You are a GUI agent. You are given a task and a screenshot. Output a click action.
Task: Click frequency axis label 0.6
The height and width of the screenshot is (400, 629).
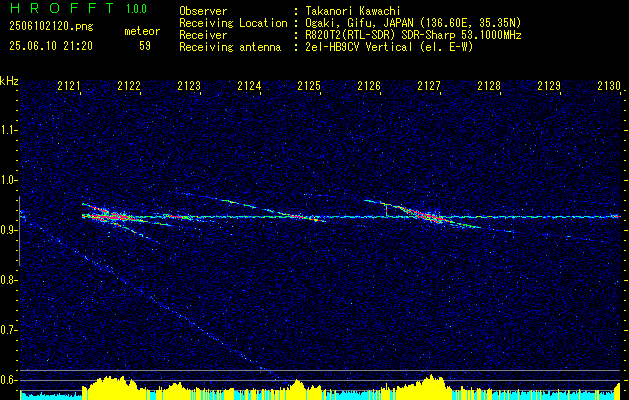(x=9, y=380)
